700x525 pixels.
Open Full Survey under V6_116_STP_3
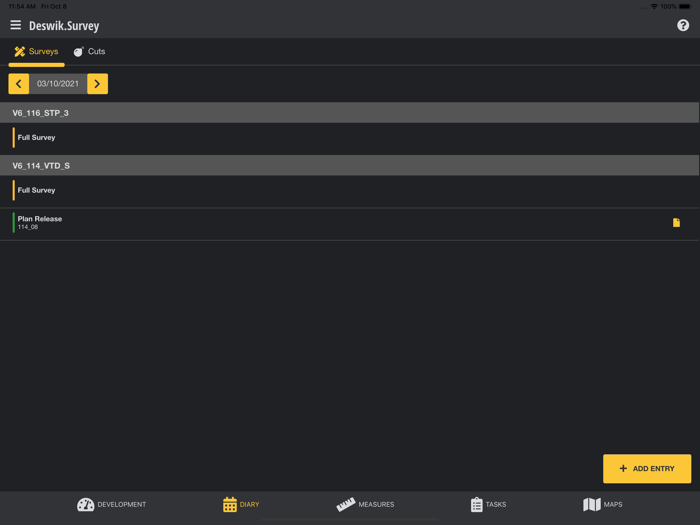pyautogui.click(x=350, y=138)
